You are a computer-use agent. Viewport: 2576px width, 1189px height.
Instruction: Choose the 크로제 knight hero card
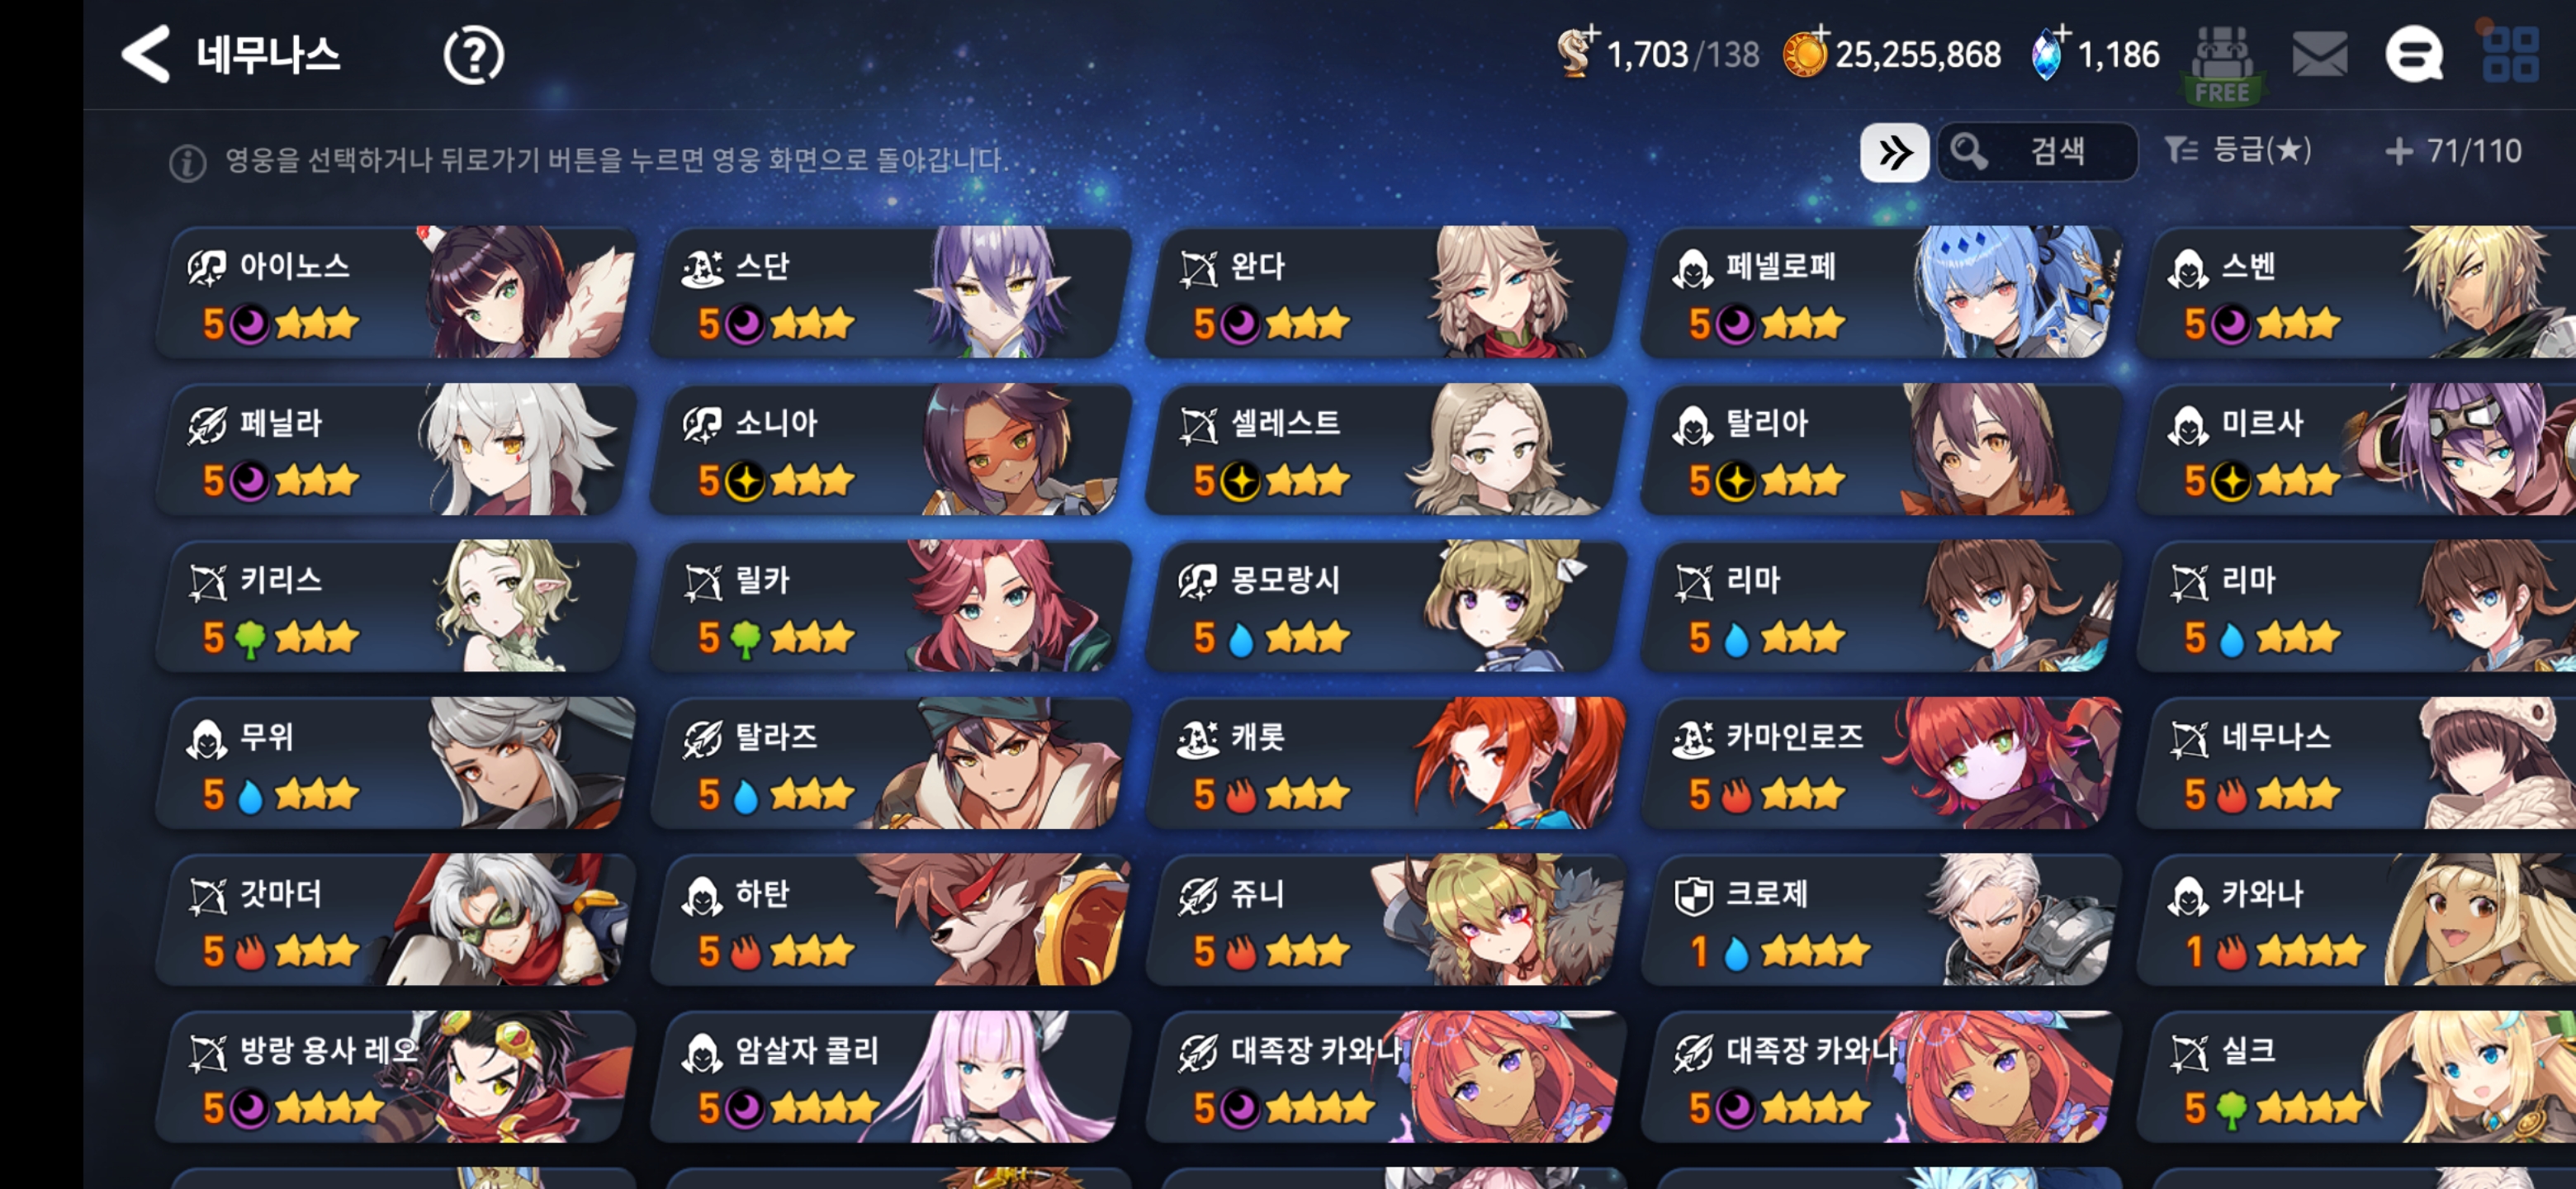(1883, 920)
